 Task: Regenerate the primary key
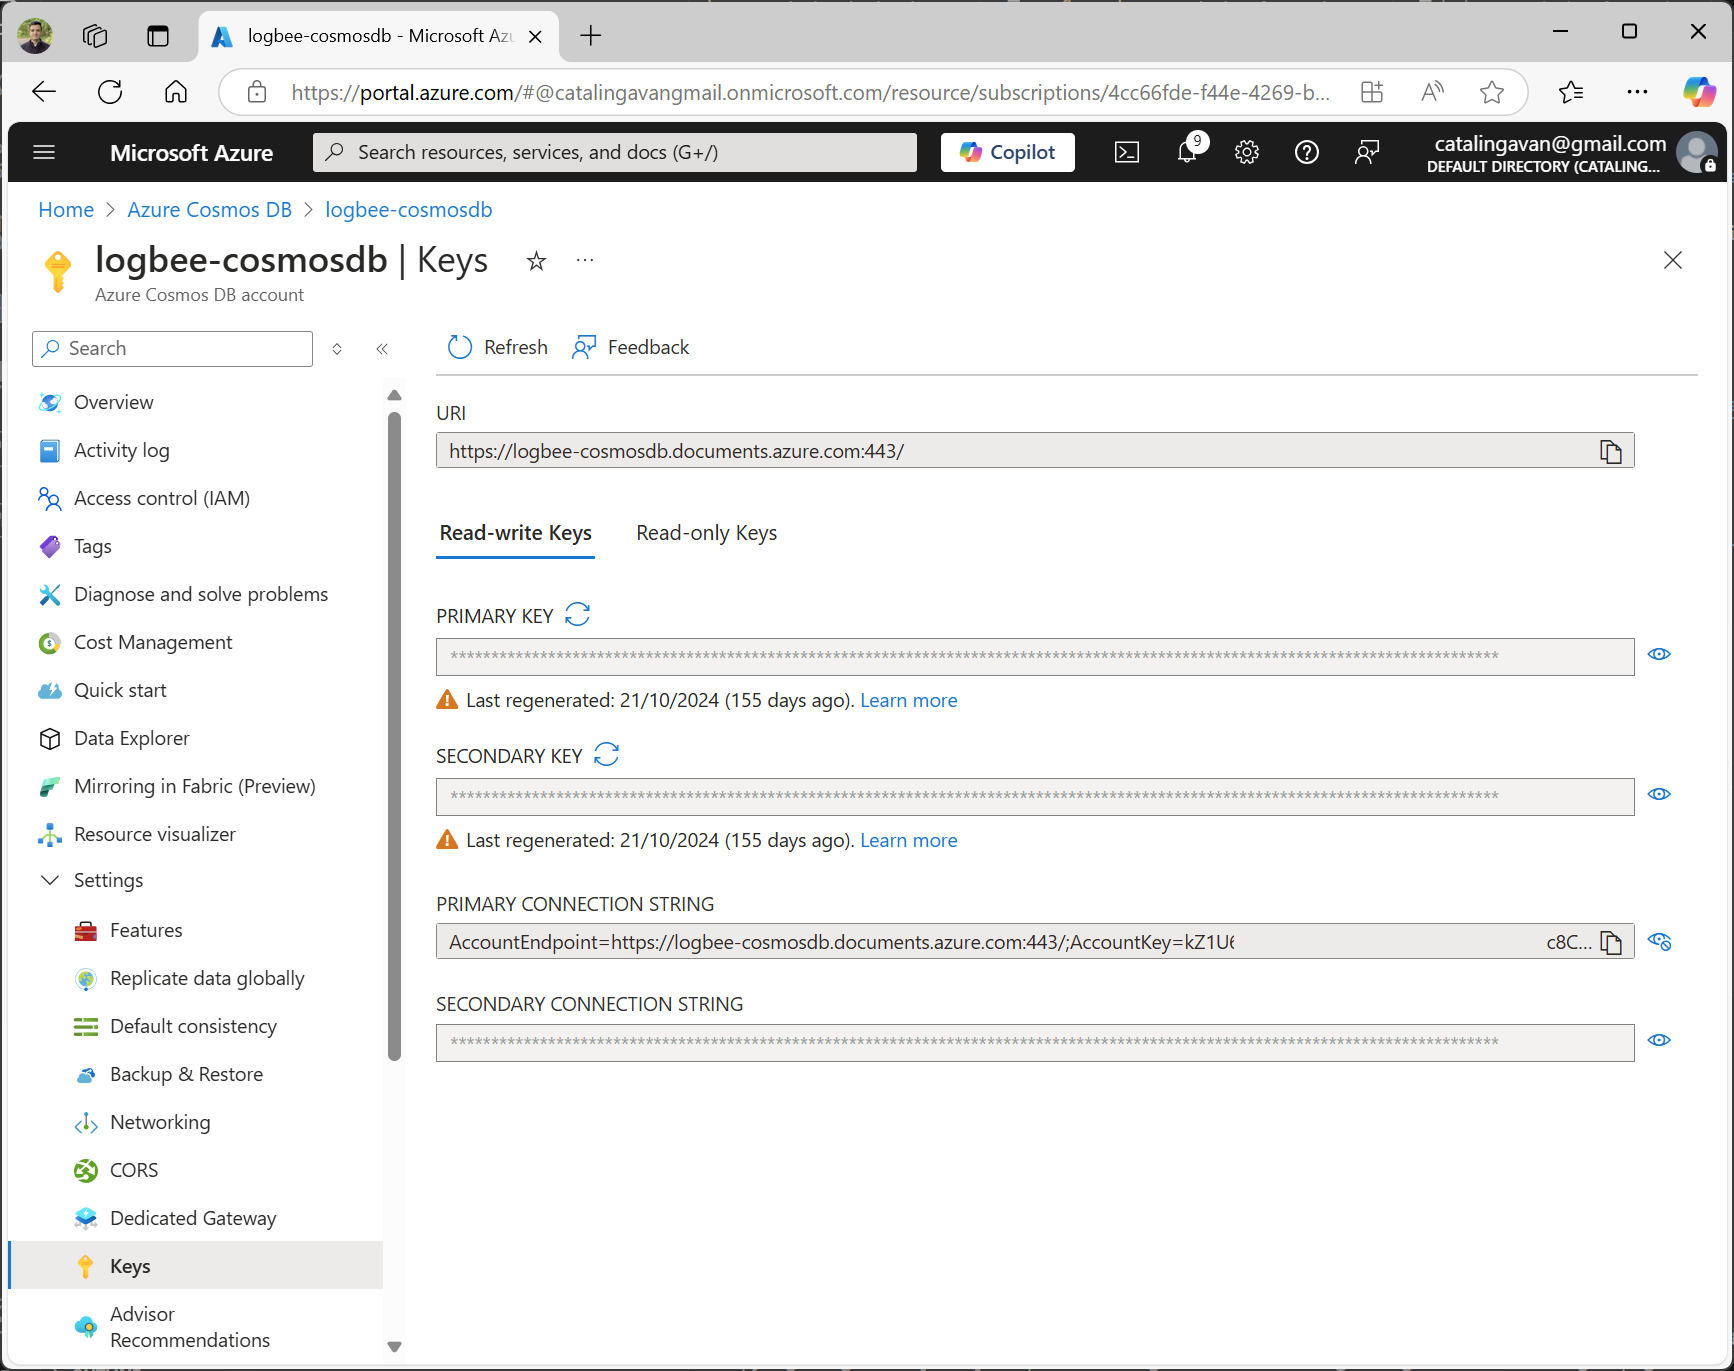578,614
